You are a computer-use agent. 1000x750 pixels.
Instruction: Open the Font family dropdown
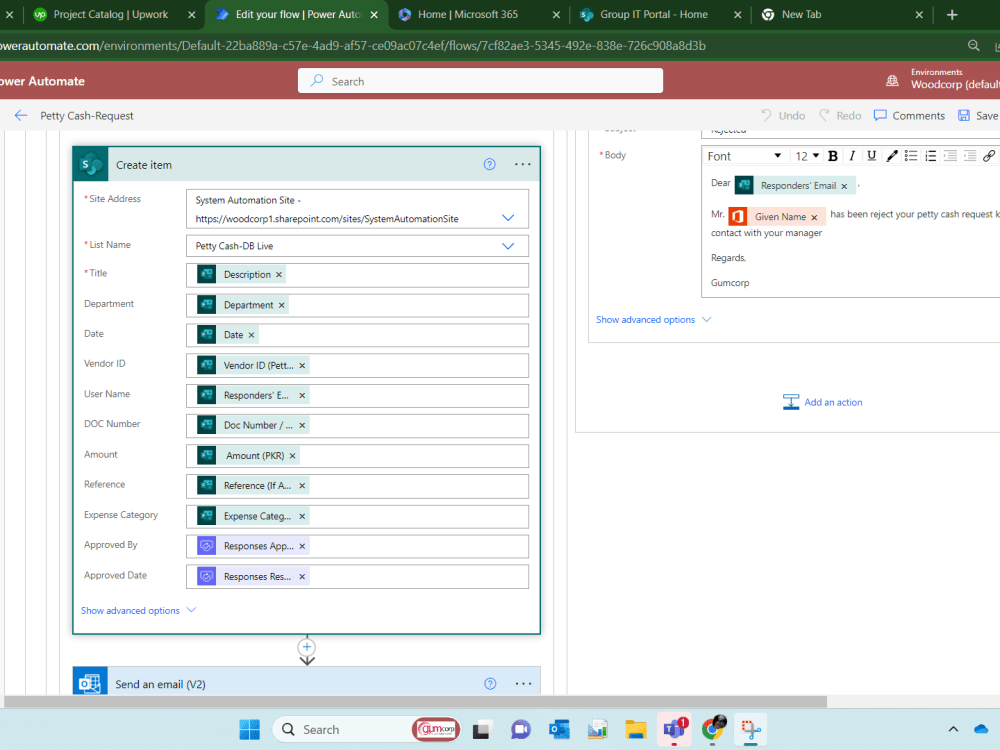(x=744, y=156)
